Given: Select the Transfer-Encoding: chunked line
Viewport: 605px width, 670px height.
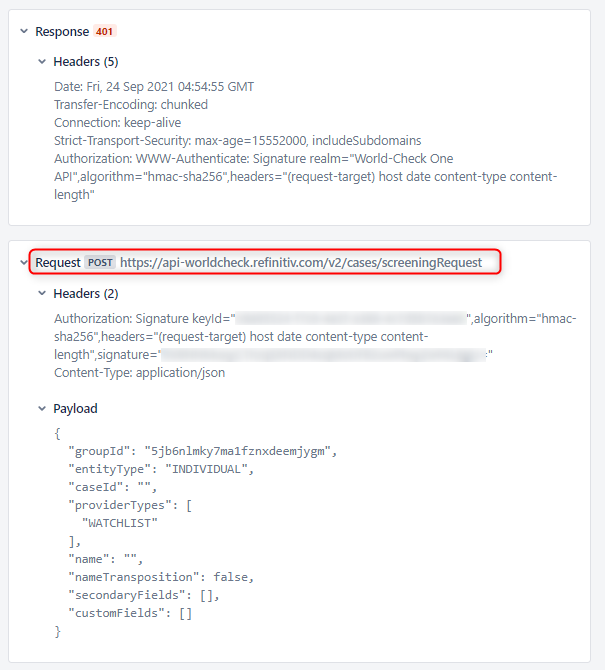Looking at the screenshot, I should coord(131,105).
